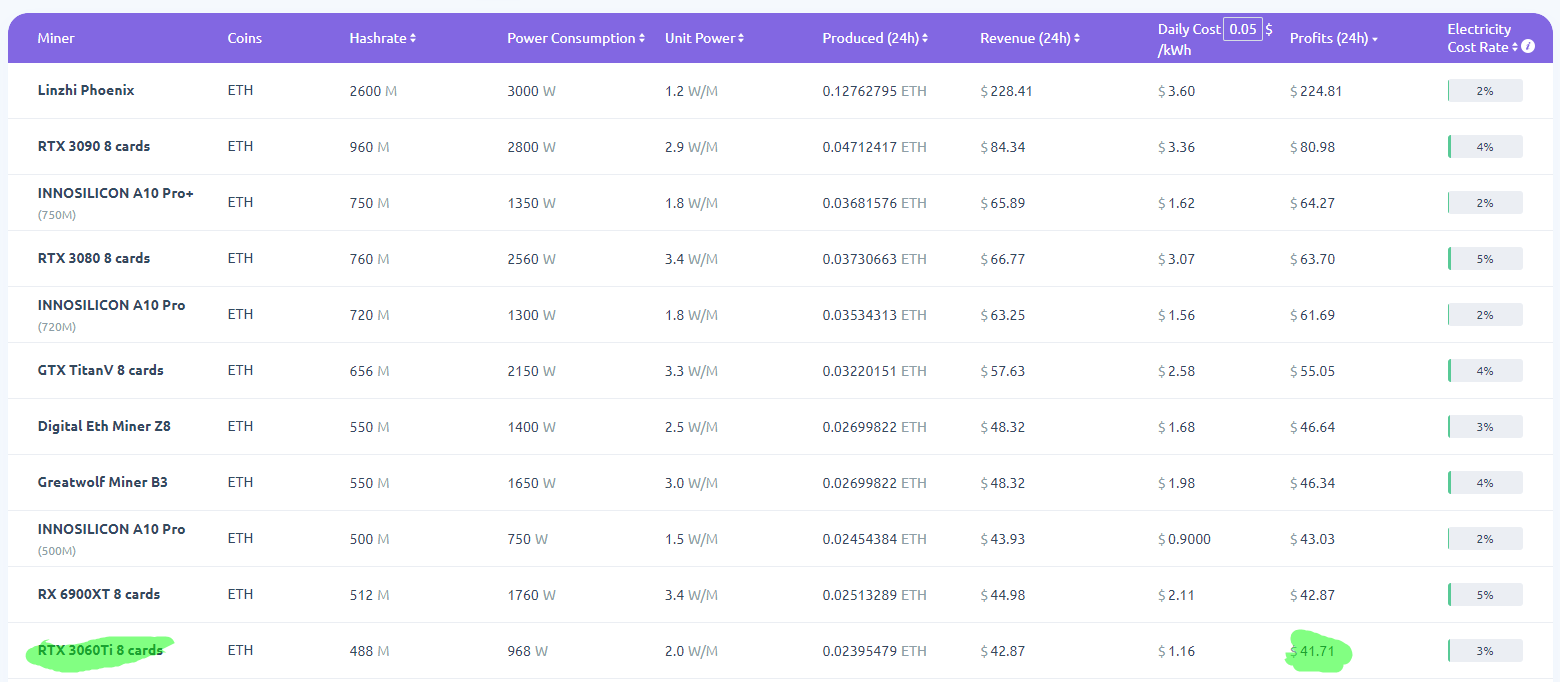1560x682 pixels.
Task: Click the Hashrate column sort icon
Action: (413, 39)
